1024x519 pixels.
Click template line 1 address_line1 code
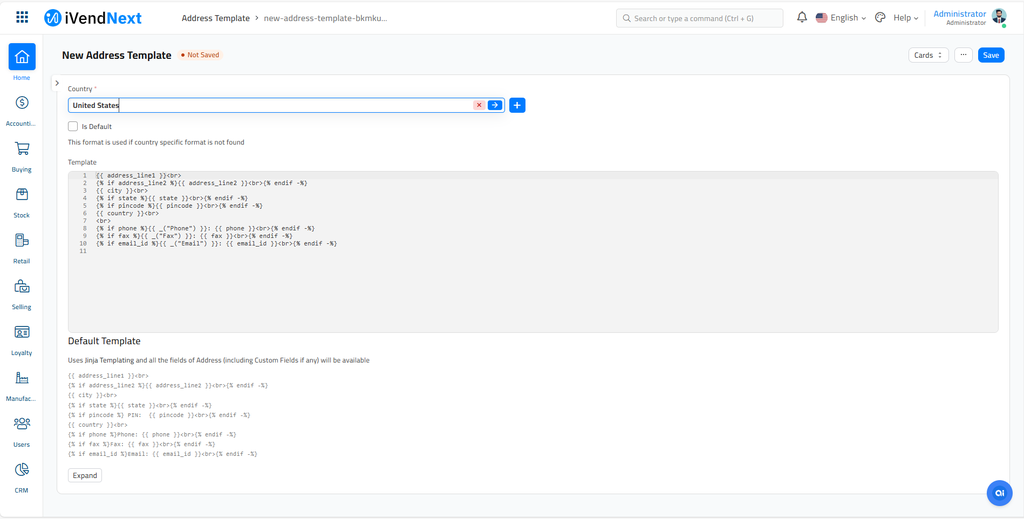tap(138, 176)
